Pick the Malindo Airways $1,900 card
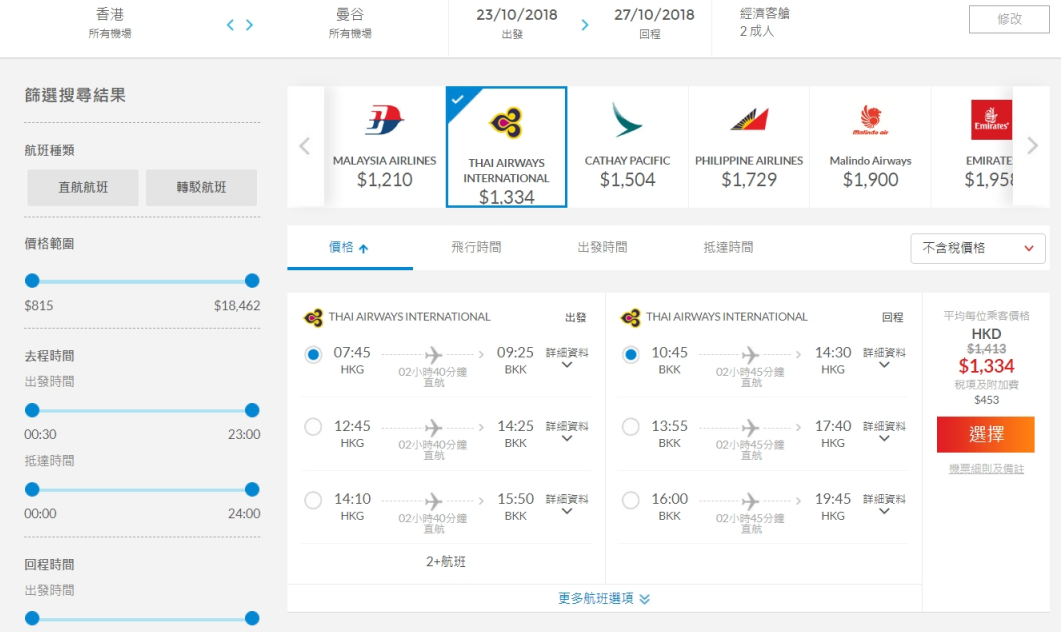Image resolution: width=1061 pixels, height=632 pixels. click(x=870, y=147)
